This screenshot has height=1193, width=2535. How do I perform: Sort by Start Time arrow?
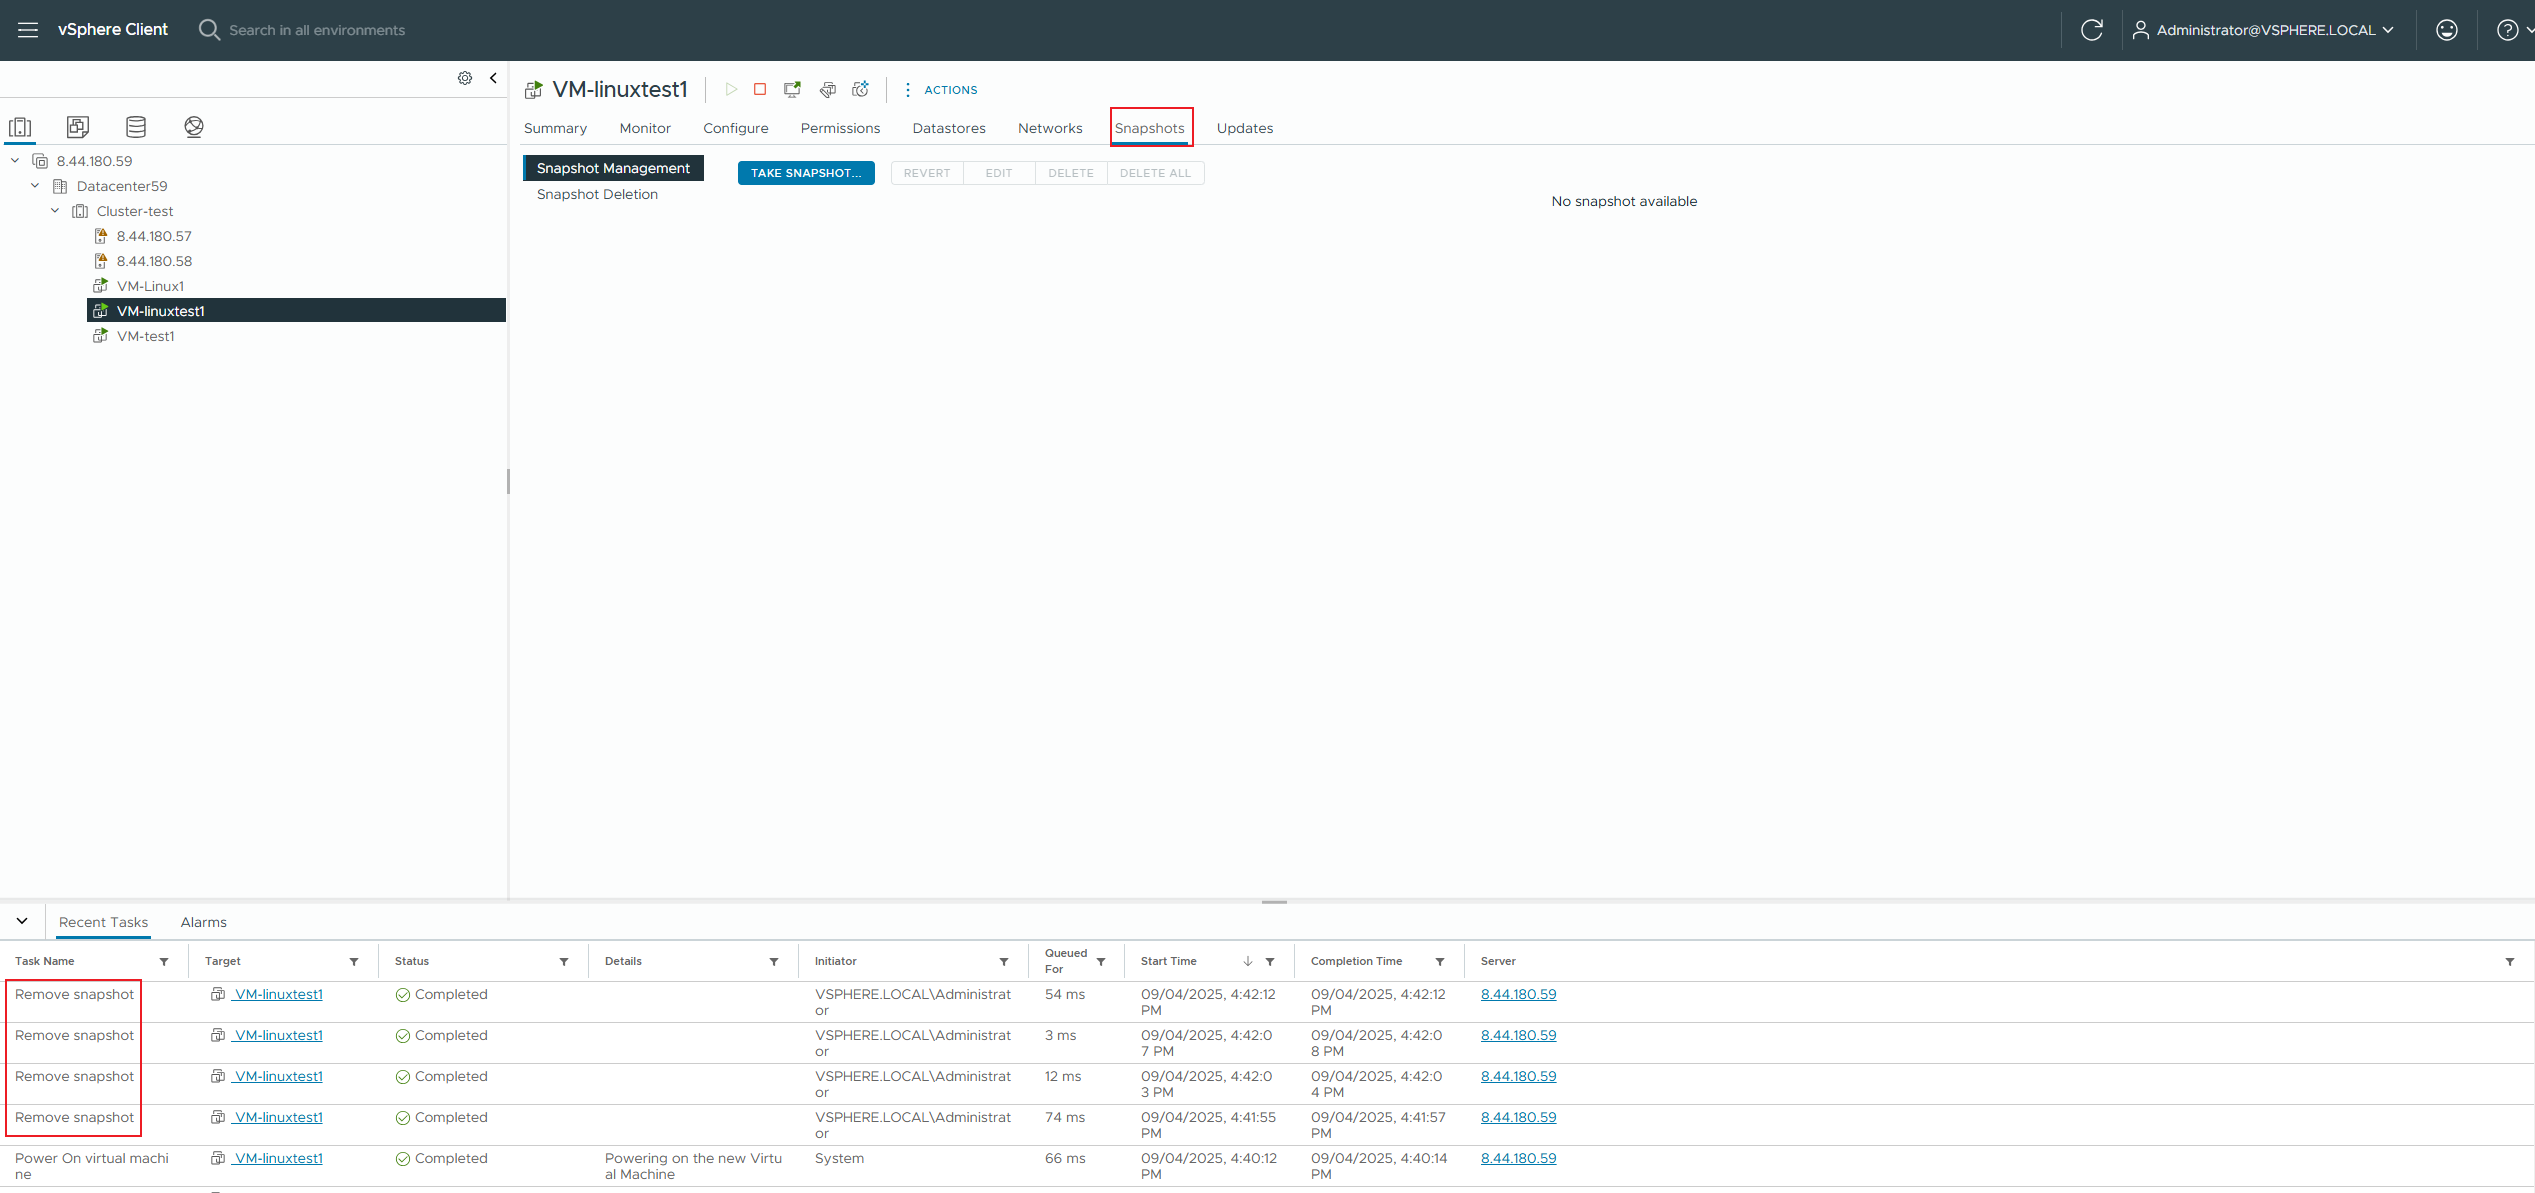click(x=1248, y=962)
